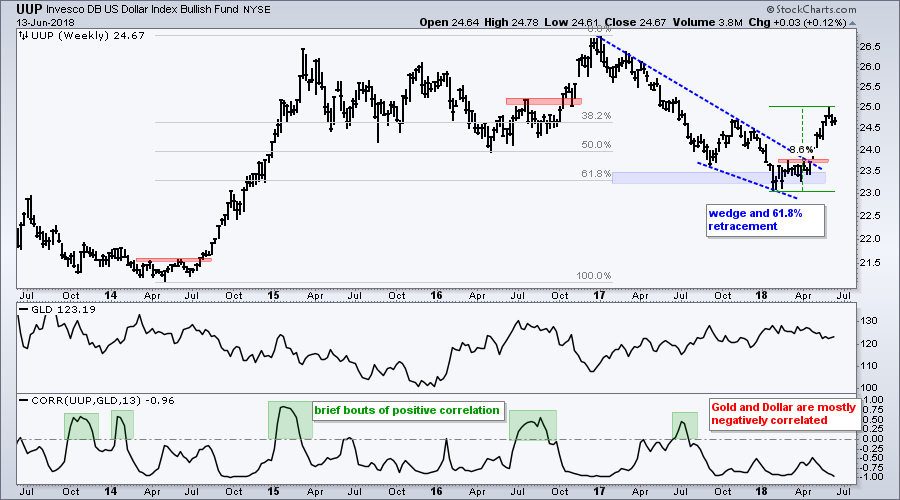
Task: Click the 23.0 price axis label
Action: [870, 192]
